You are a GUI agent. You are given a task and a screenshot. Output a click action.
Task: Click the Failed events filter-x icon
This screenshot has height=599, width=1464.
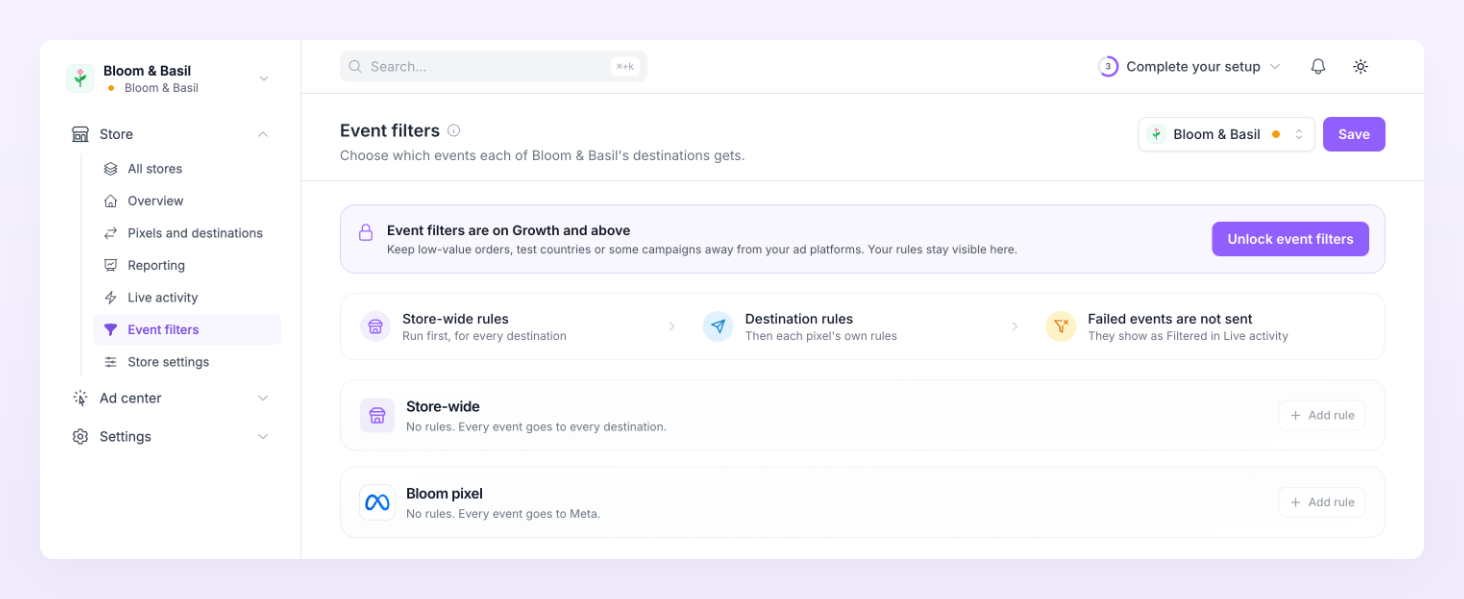click(1061, 327)
